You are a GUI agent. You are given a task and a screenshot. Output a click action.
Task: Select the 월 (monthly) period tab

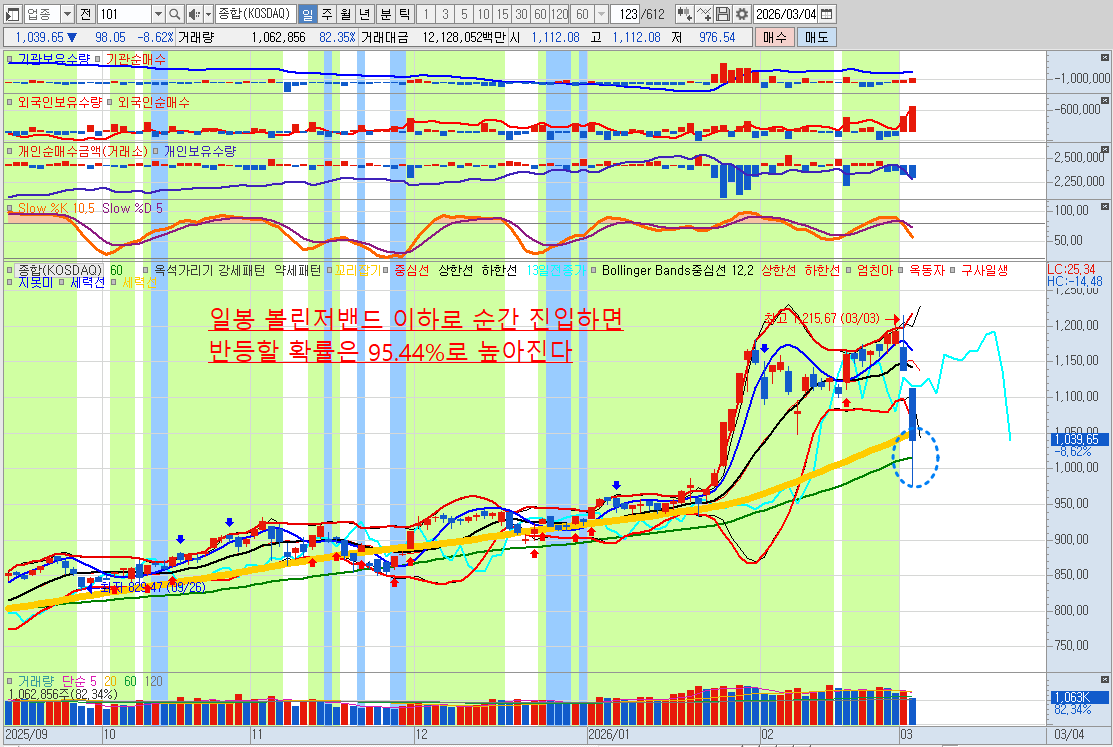346,14
